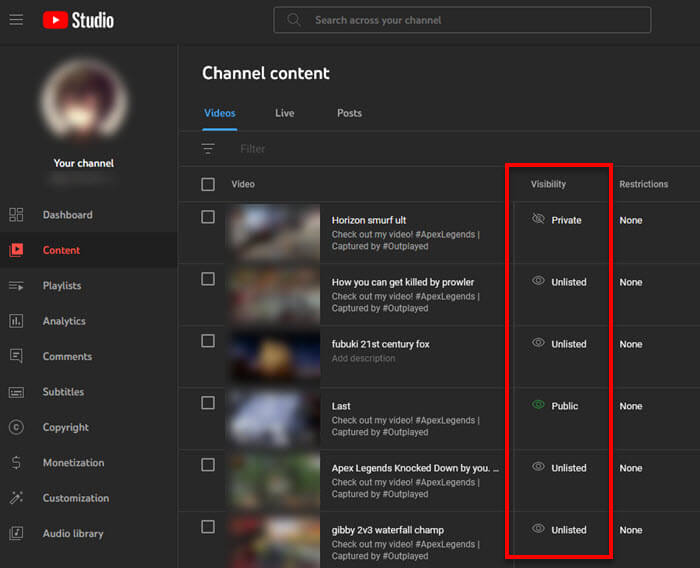Screen dimensions: 700x568
Task: Change the Public visibility of Last video
Action: [x=556, y=406]
